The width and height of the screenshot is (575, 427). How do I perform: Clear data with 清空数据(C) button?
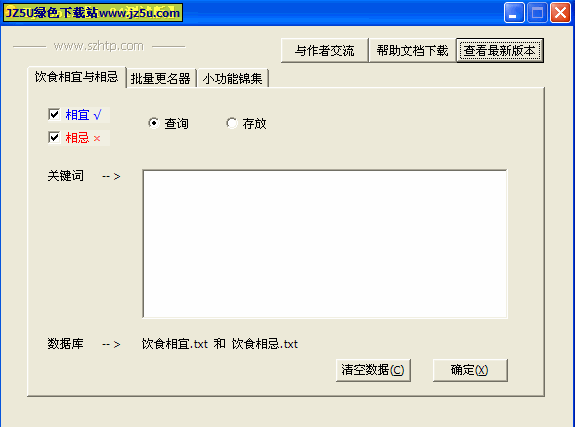click(373, 370)
